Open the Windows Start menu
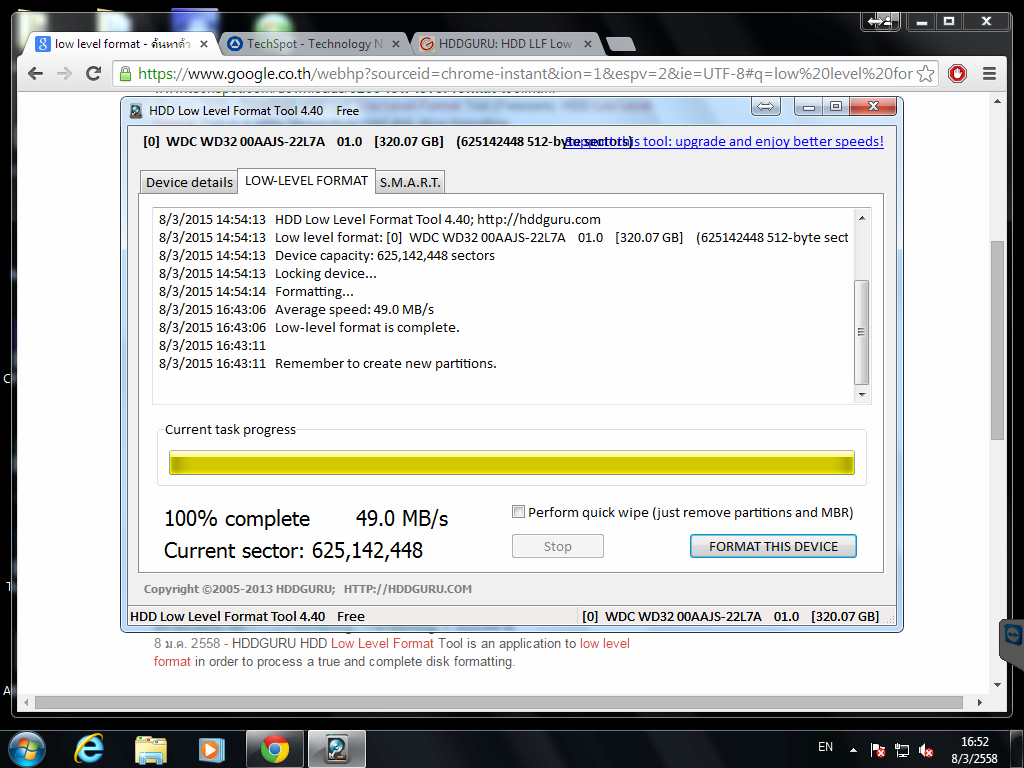The image size is (1024, 768). point(27,748)
